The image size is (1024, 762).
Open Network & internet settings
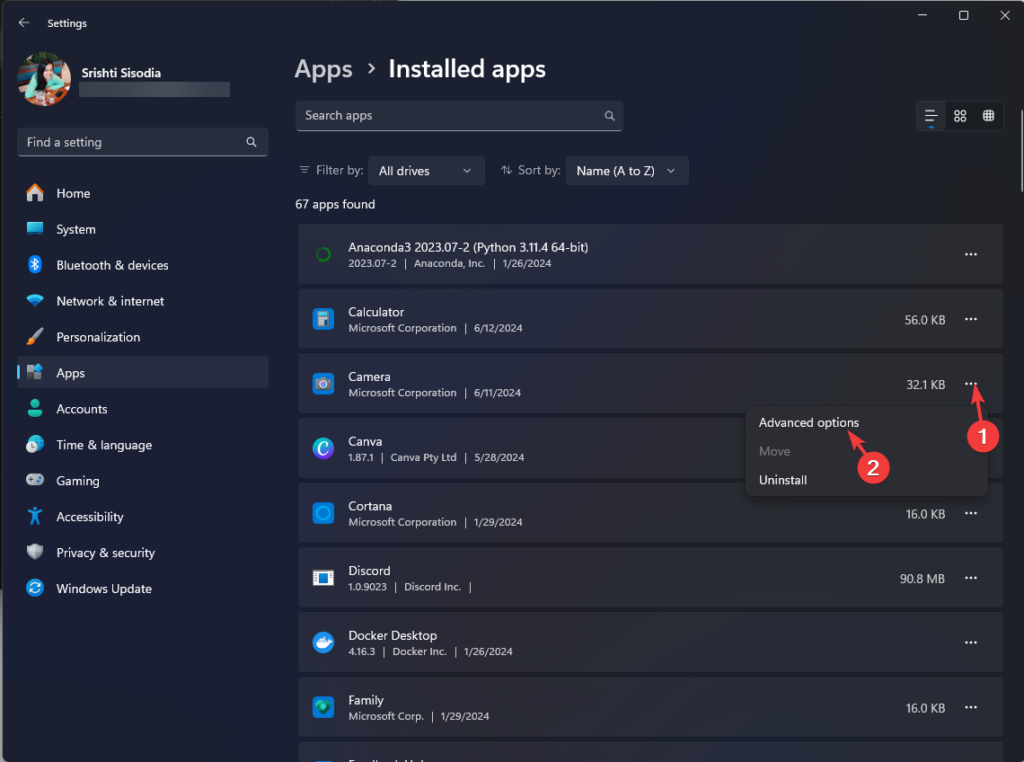110,300
